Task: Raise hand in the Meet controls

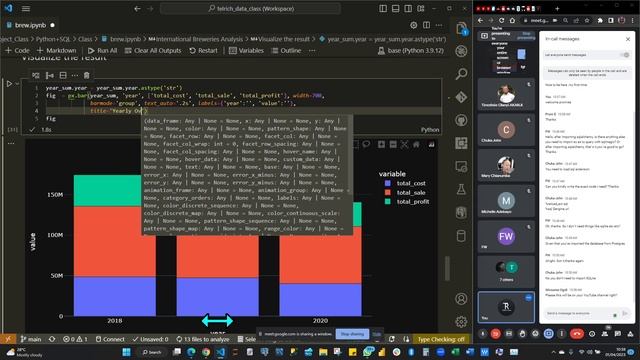Action: point(522,334)
